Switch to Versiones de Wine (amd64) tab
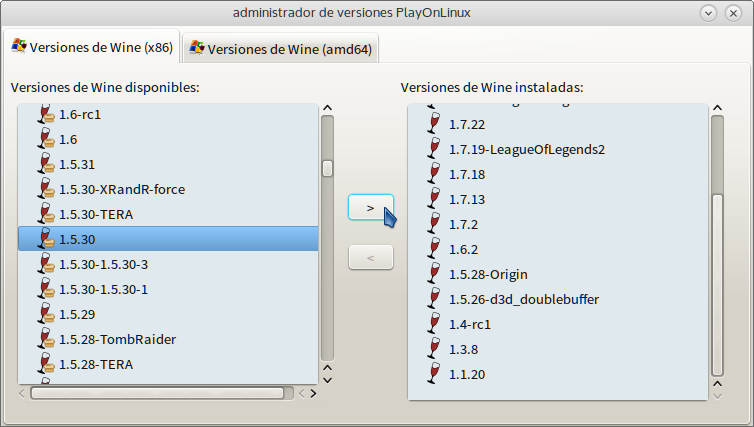 [x=281, y=48]
